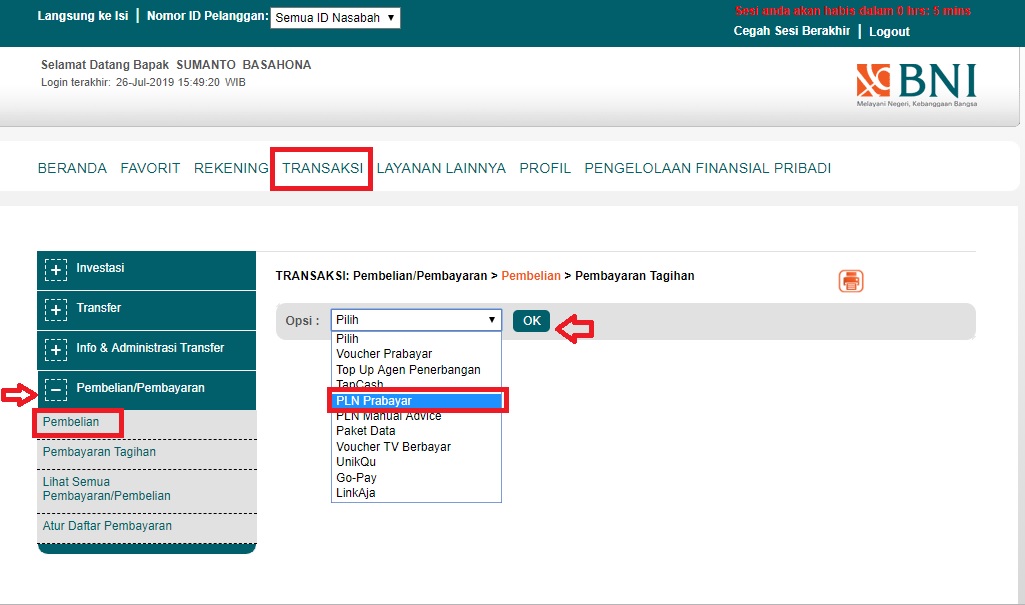
Task: Click the session timeout warning text
Action: 853,10
